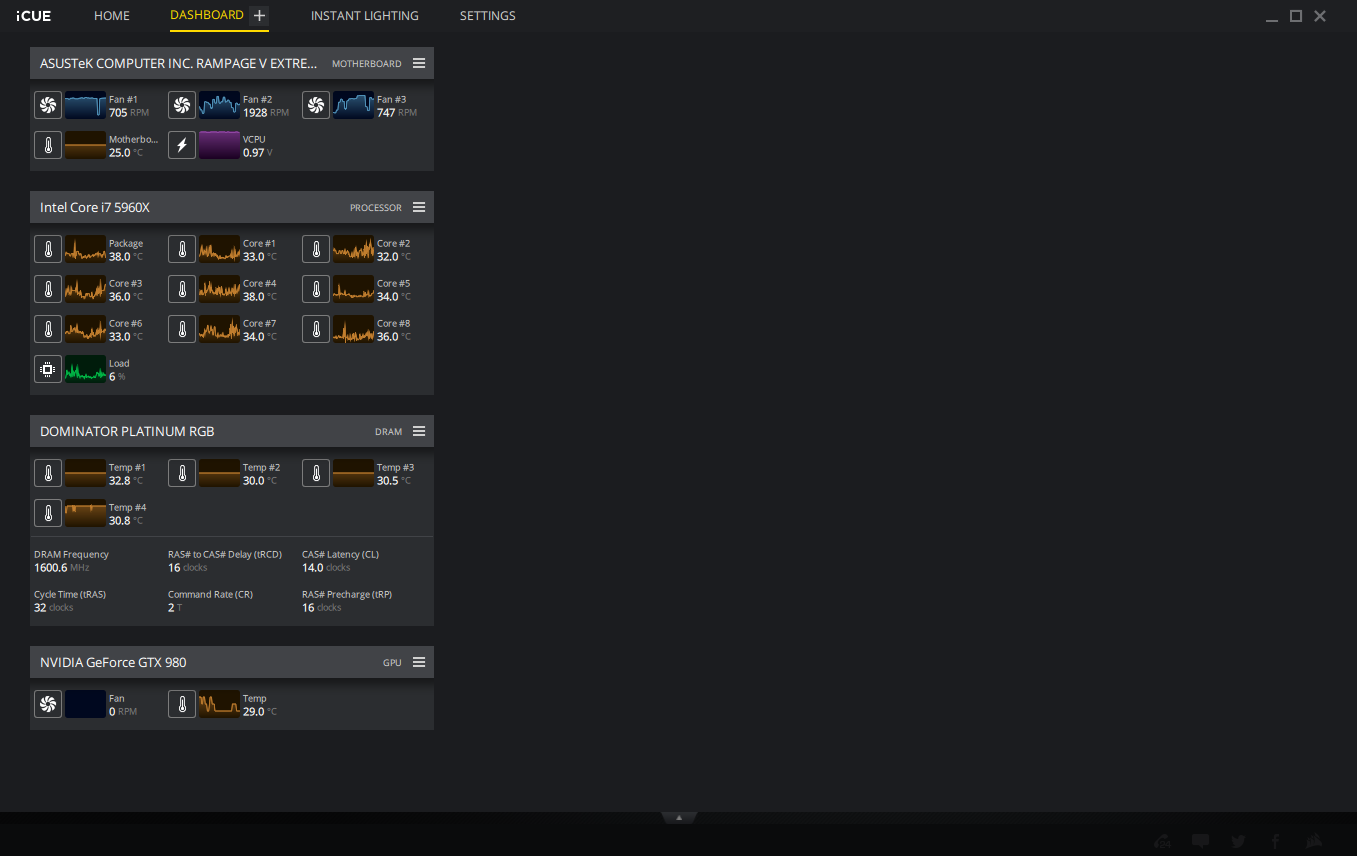
Task: Click the VCPU voltage lightning icon
Action: coord(182,145)
